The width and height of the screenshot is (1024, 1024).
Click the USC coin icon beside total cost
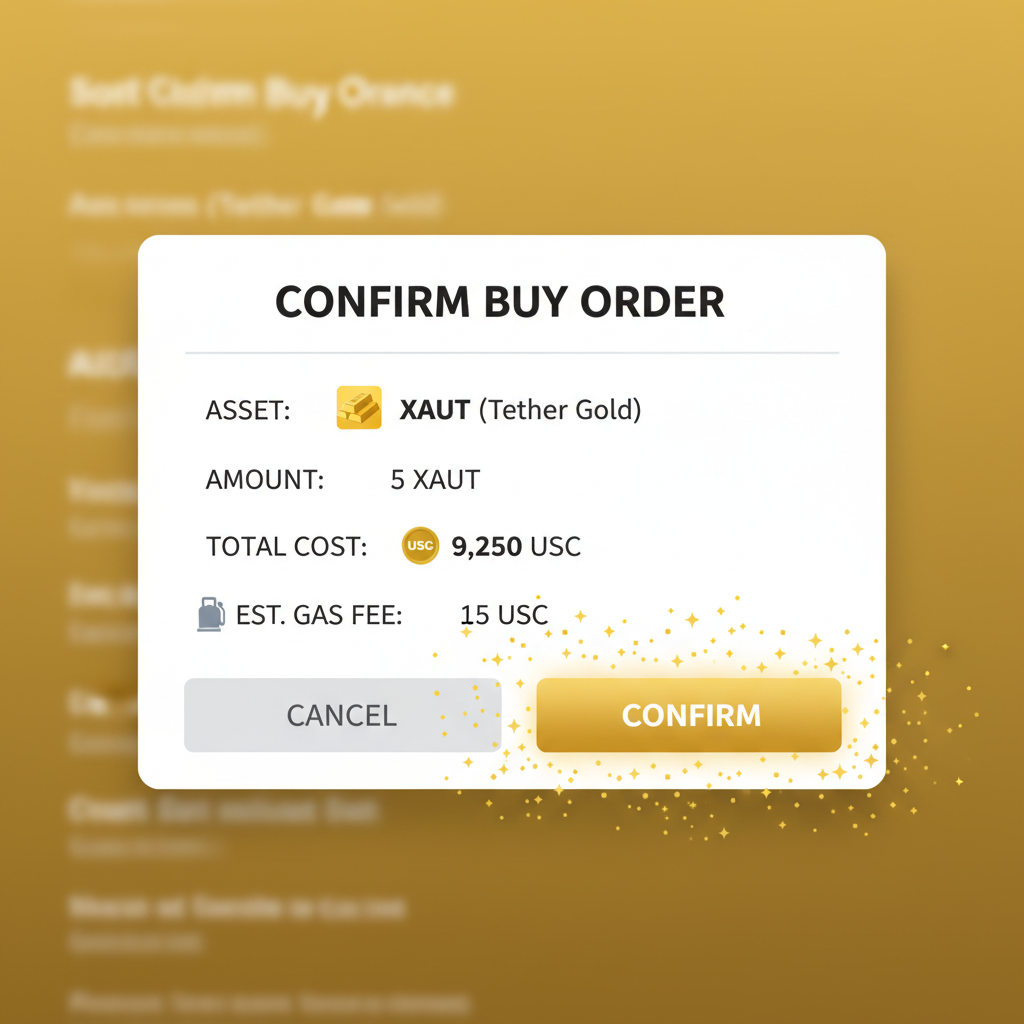420,546
